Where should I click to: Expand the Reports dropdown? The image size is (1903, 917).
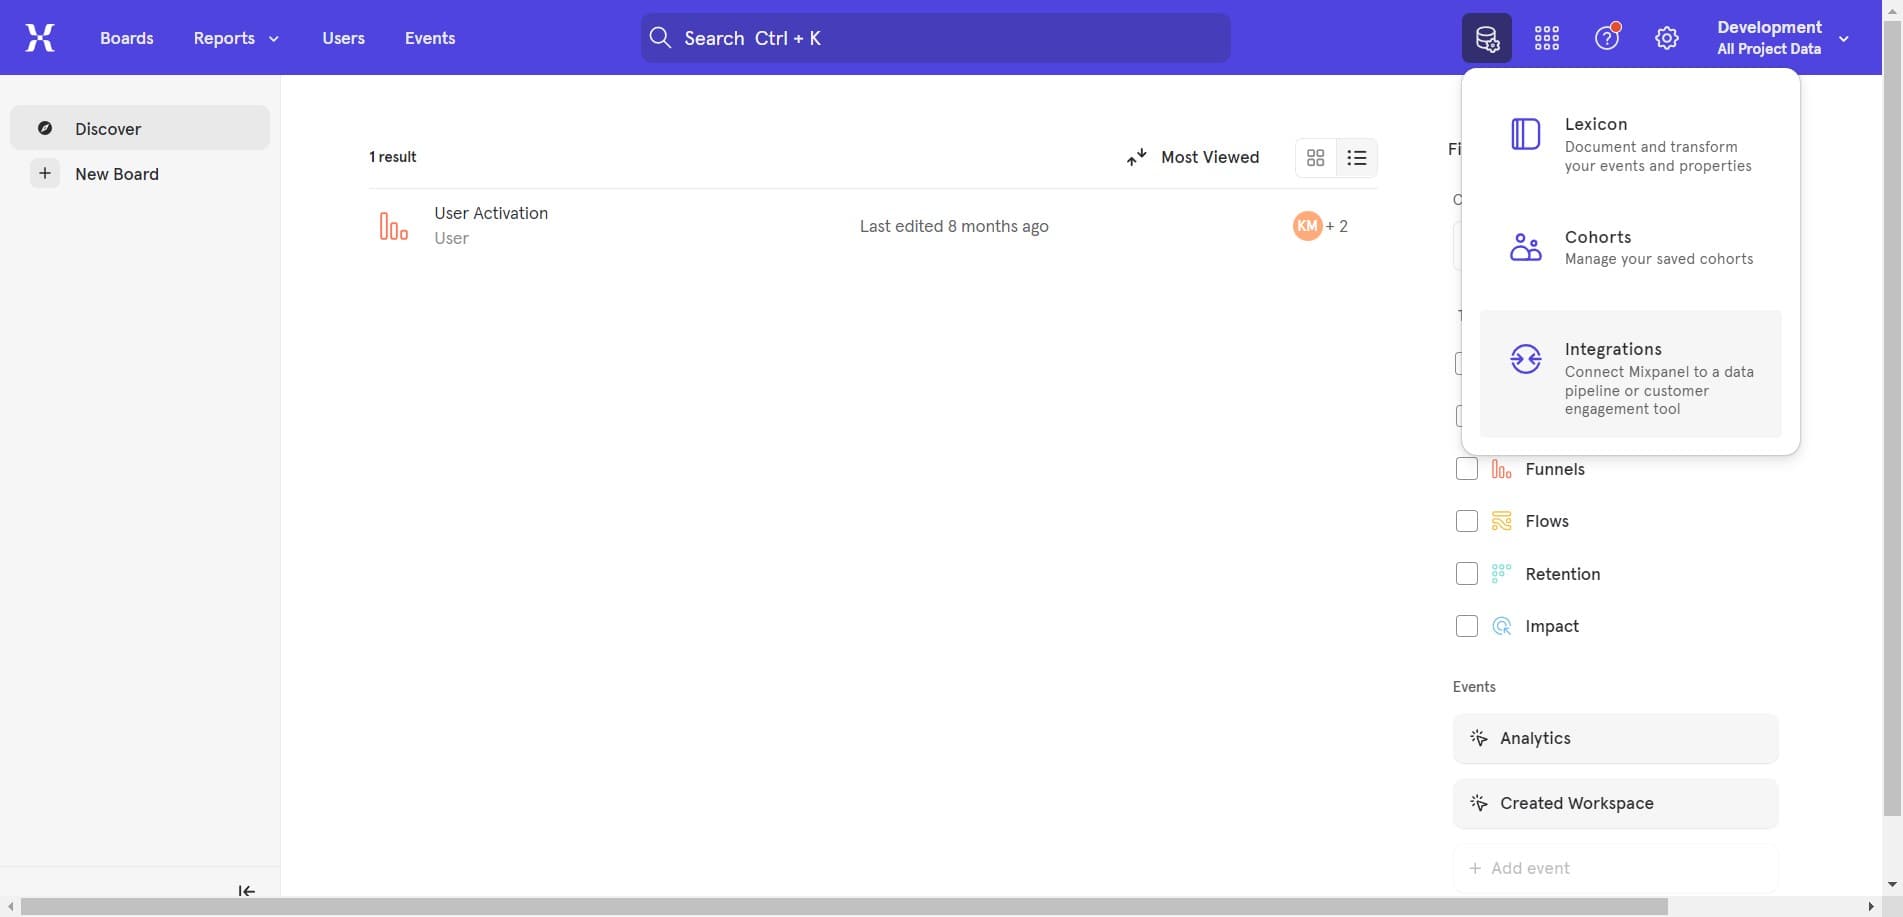tap(235, 37)
